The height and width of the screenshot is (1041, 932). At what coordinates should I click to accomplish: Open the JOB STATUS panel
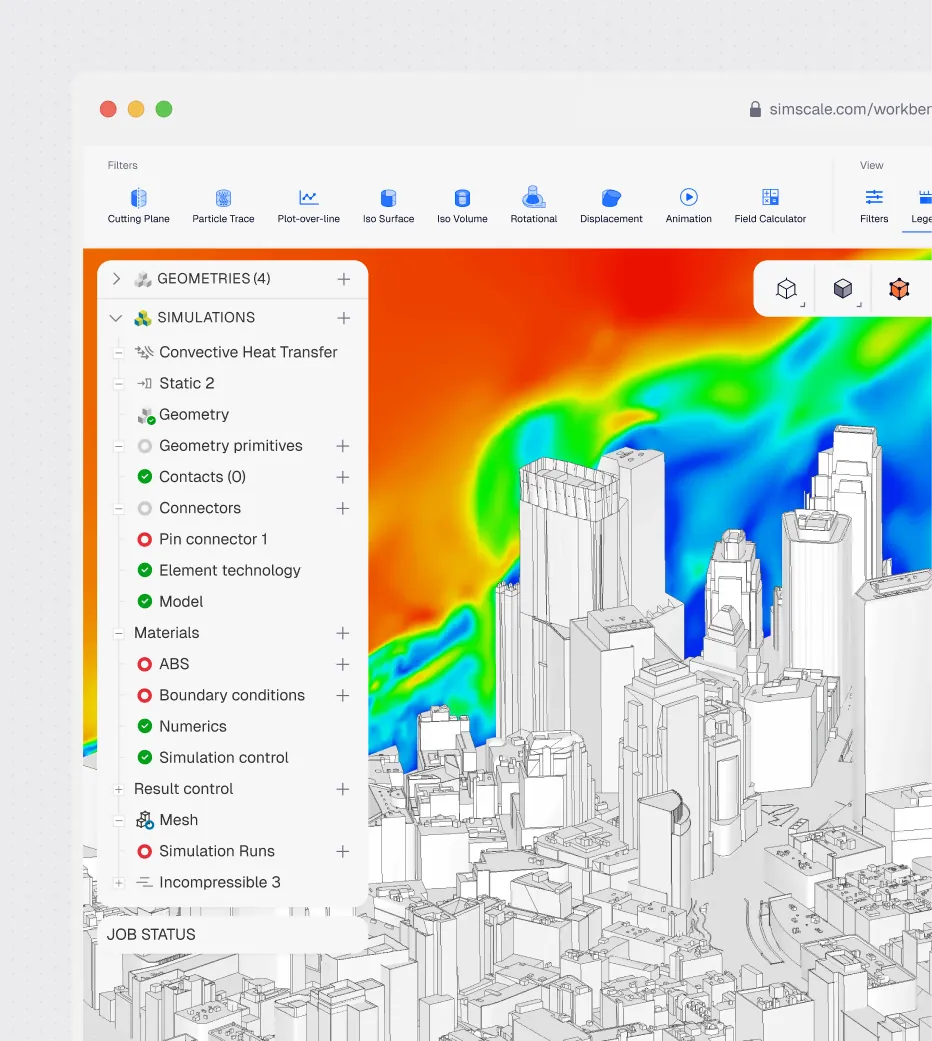click(x=232, y=935)
